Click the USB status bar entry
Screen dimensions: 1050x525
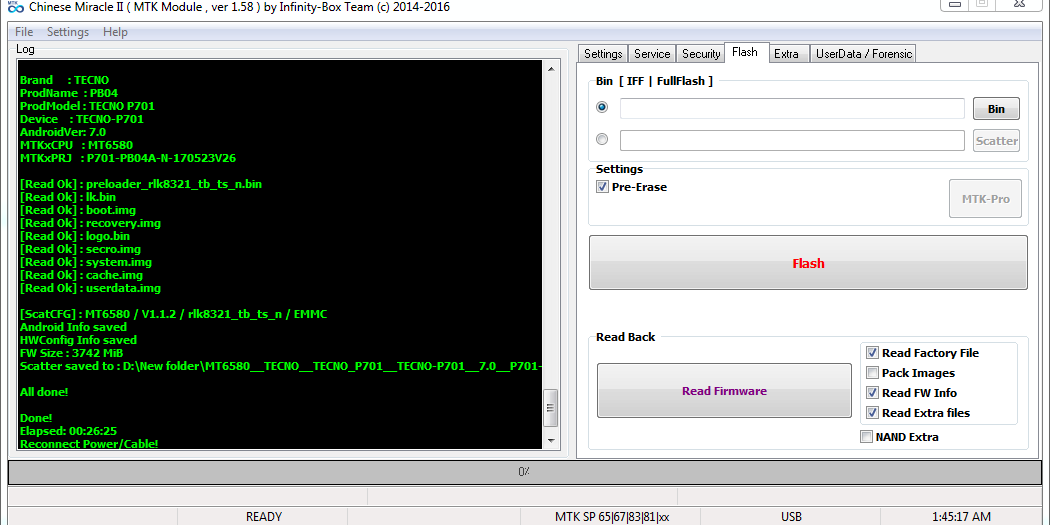pos(791,517)
